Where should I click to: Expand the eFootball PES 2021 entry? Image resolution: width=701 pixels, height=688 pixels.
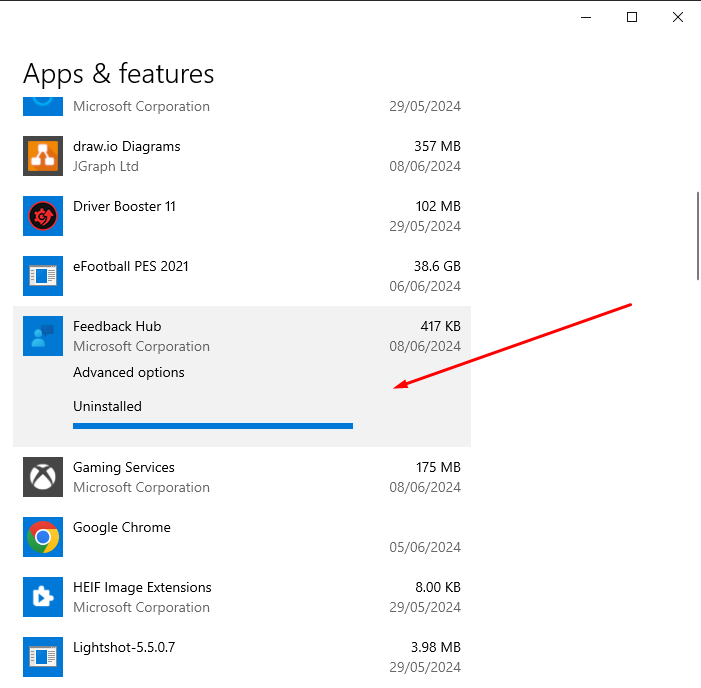pyautogui.click(x=242, y=276)
